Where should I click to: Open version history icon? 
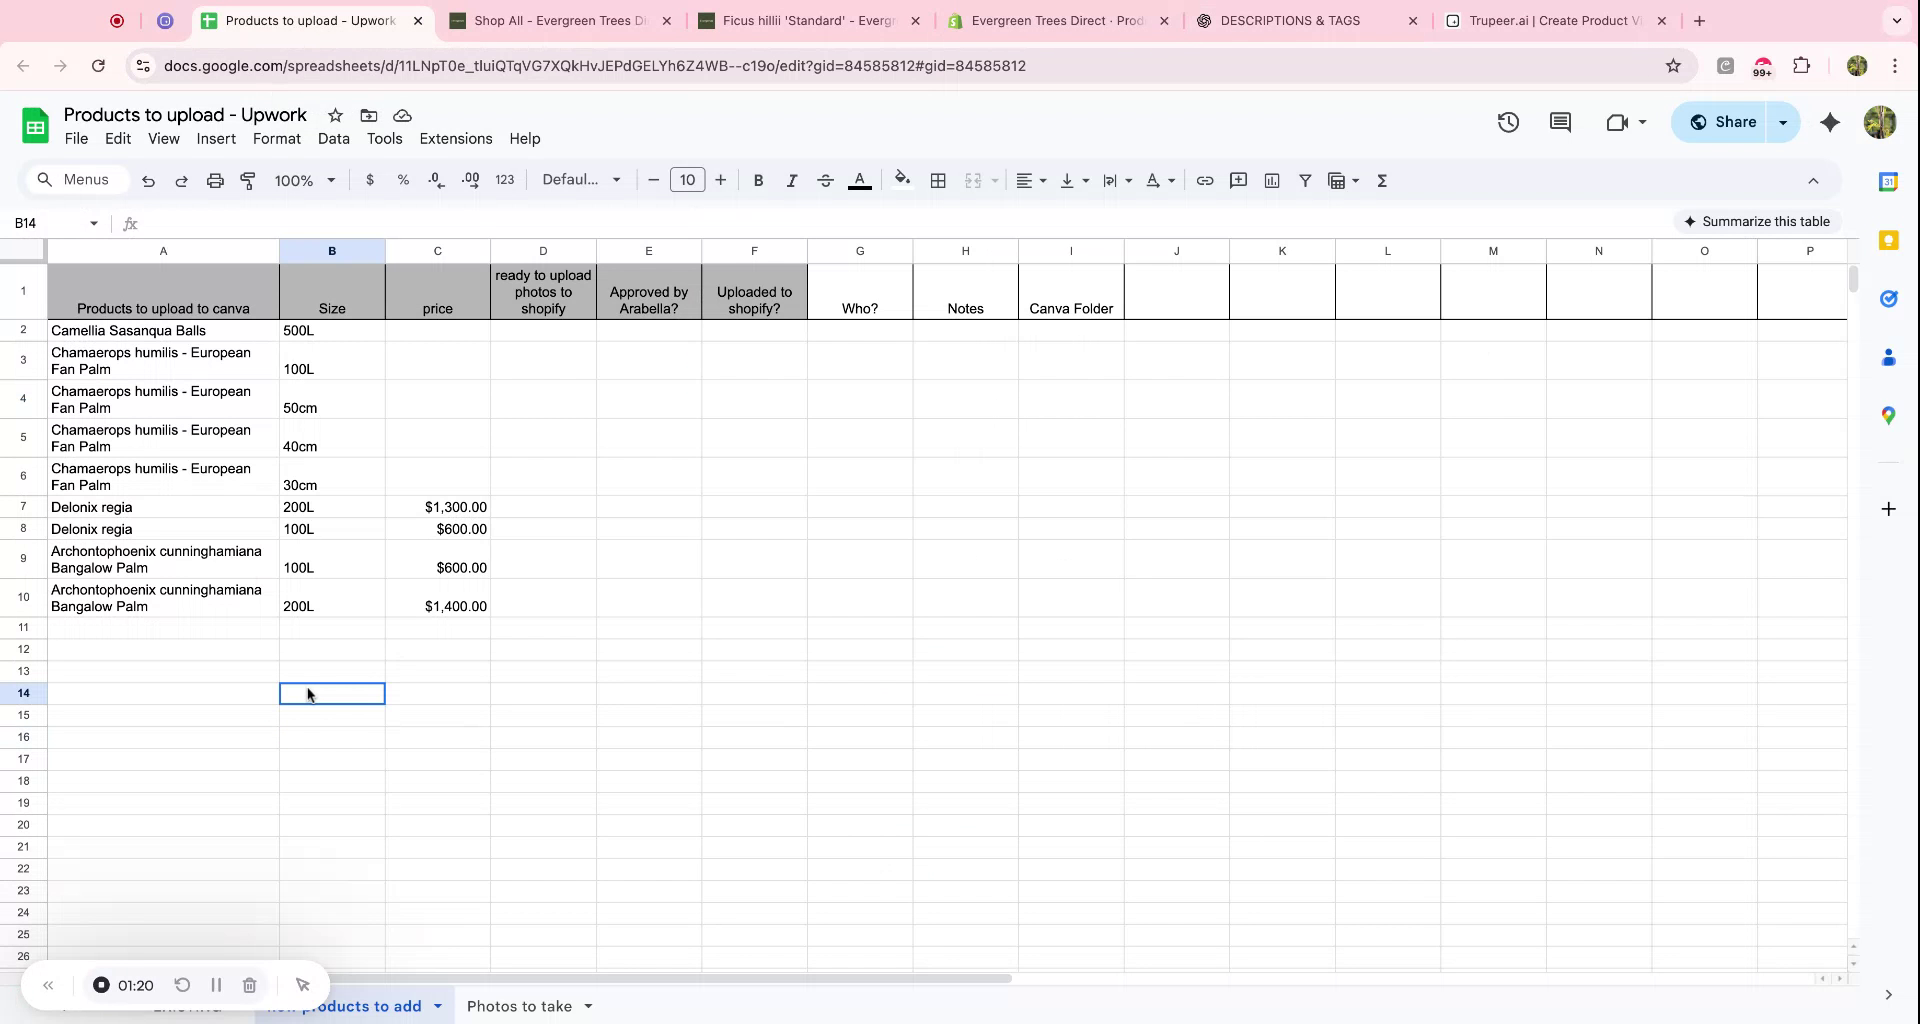tap(1508, 121)
